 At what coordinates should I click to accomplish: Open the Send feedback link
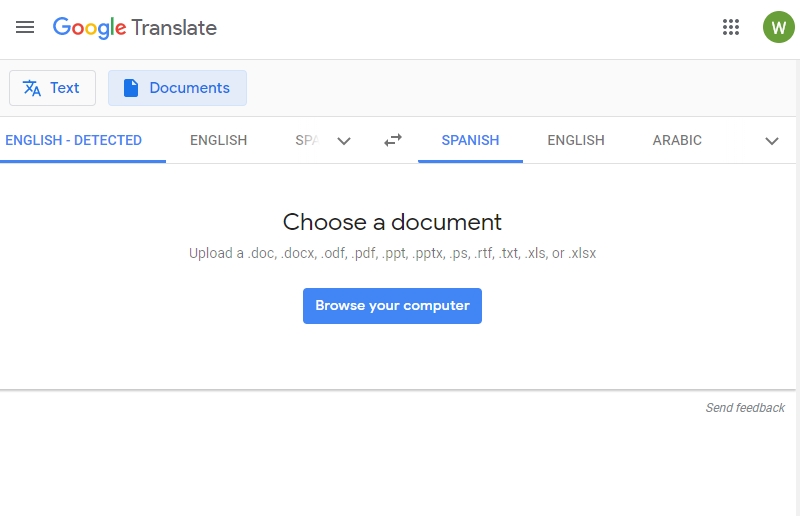click(745, 408)
